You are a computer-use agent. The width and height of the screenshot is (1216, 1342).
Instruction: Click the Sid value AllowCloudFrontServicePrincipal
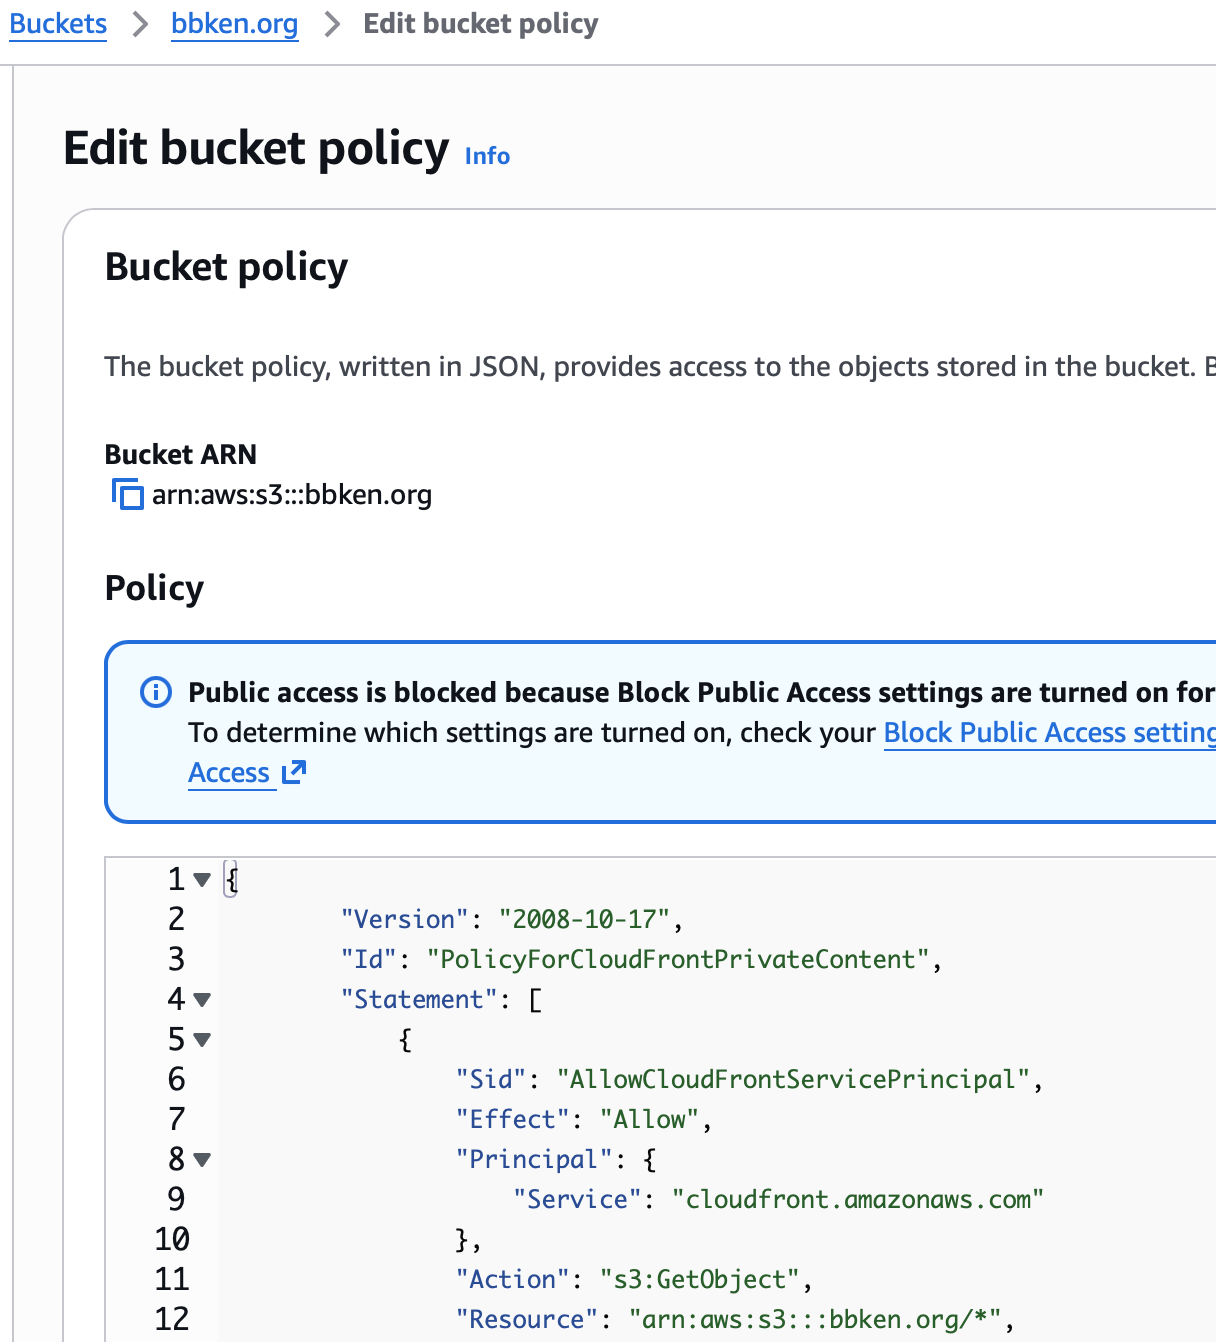point(793,1079)
